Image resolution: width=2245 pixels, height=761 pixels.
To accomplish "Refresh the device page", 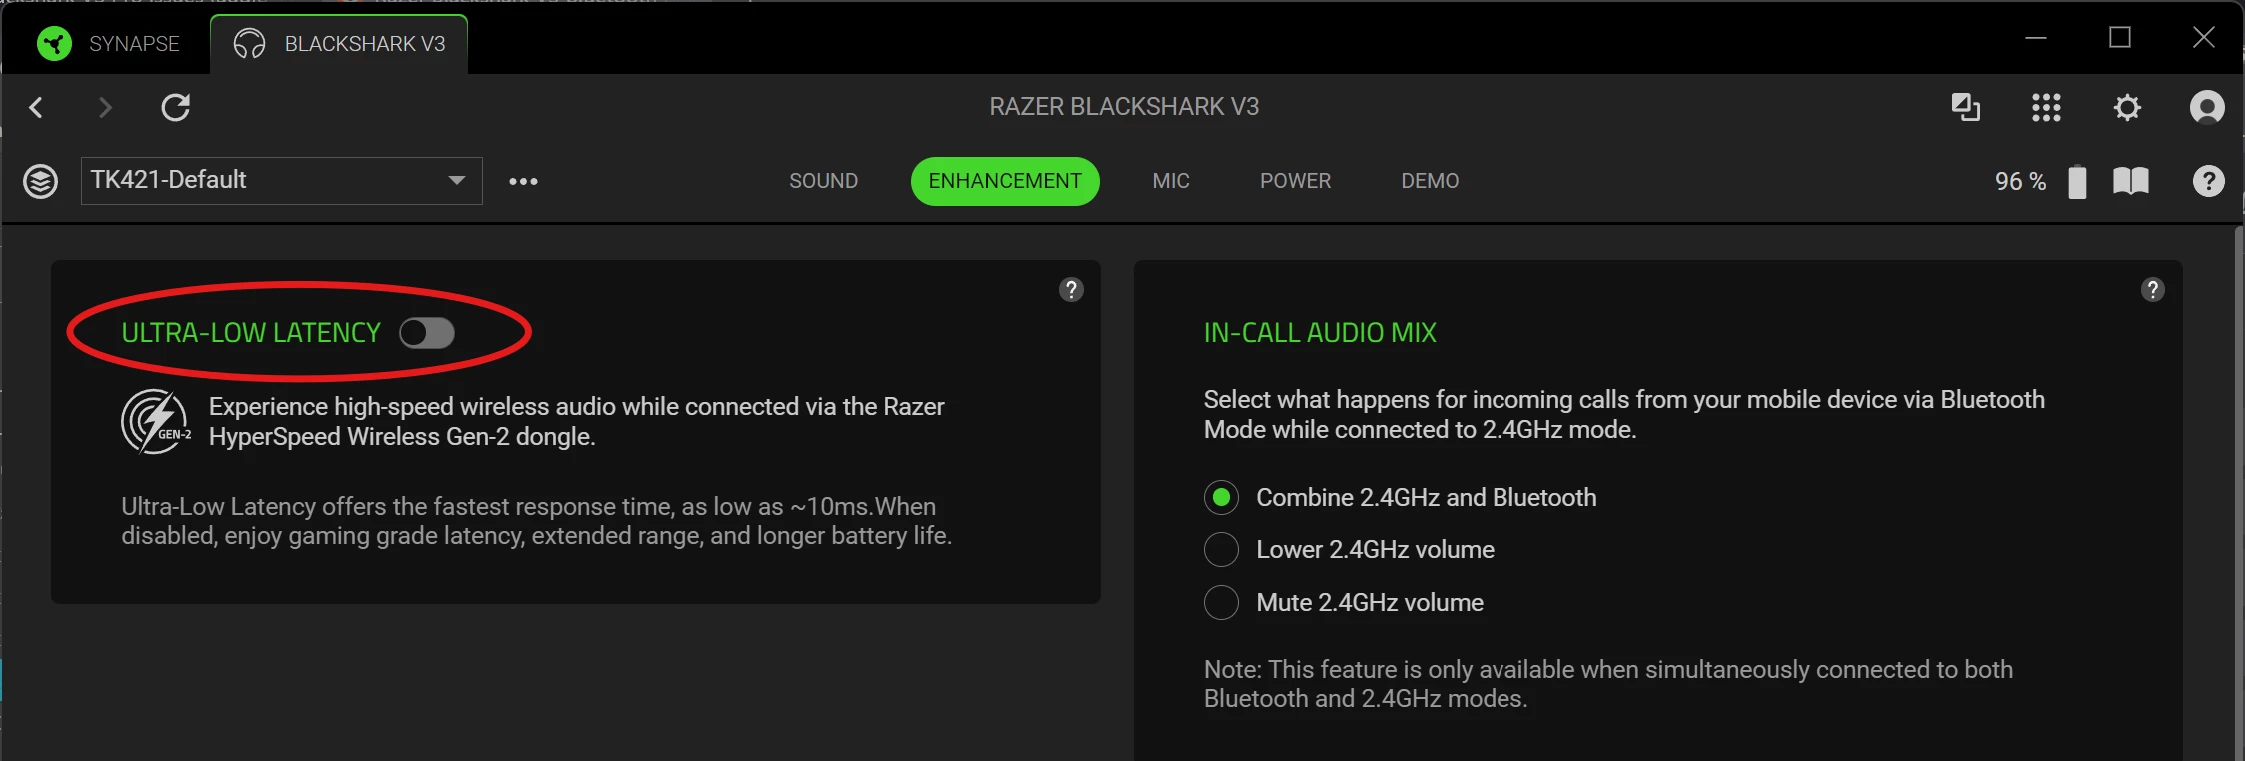I will 176,107.
